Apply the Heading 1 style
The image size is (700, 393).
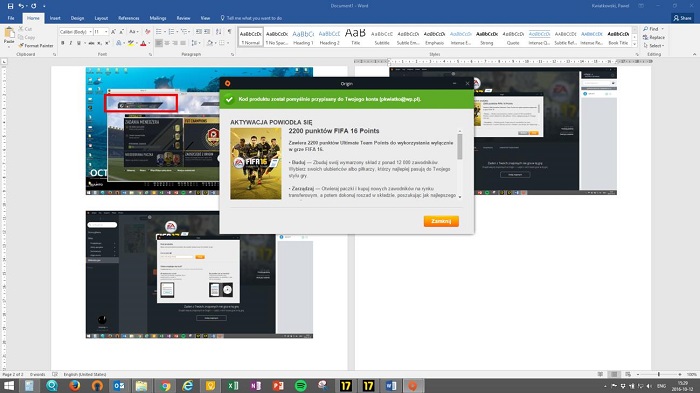303,37
